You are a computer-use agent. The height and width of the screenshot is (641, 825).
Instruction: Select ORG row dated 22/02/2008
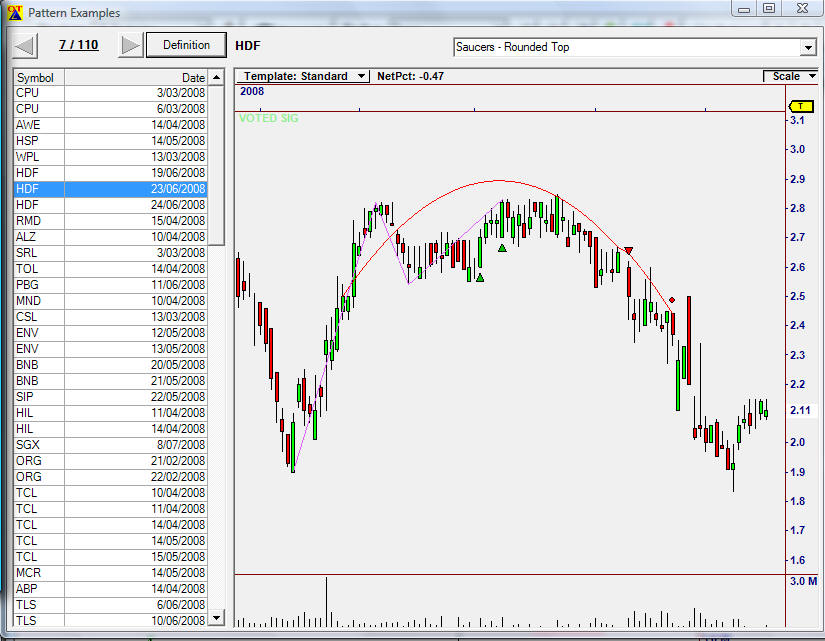tap(110, 477)
